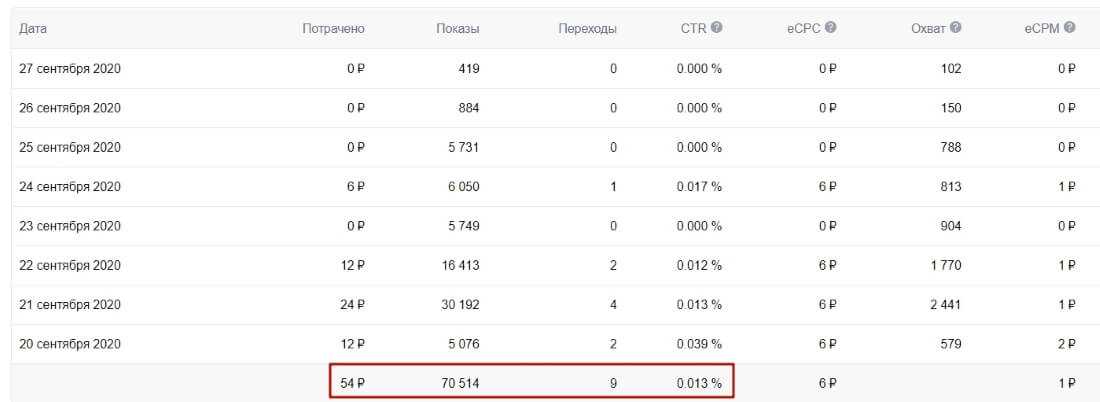Viewport: 1100px width, 402px height.
Task: Click the 2 441 reach value
Action: [945, 305]
